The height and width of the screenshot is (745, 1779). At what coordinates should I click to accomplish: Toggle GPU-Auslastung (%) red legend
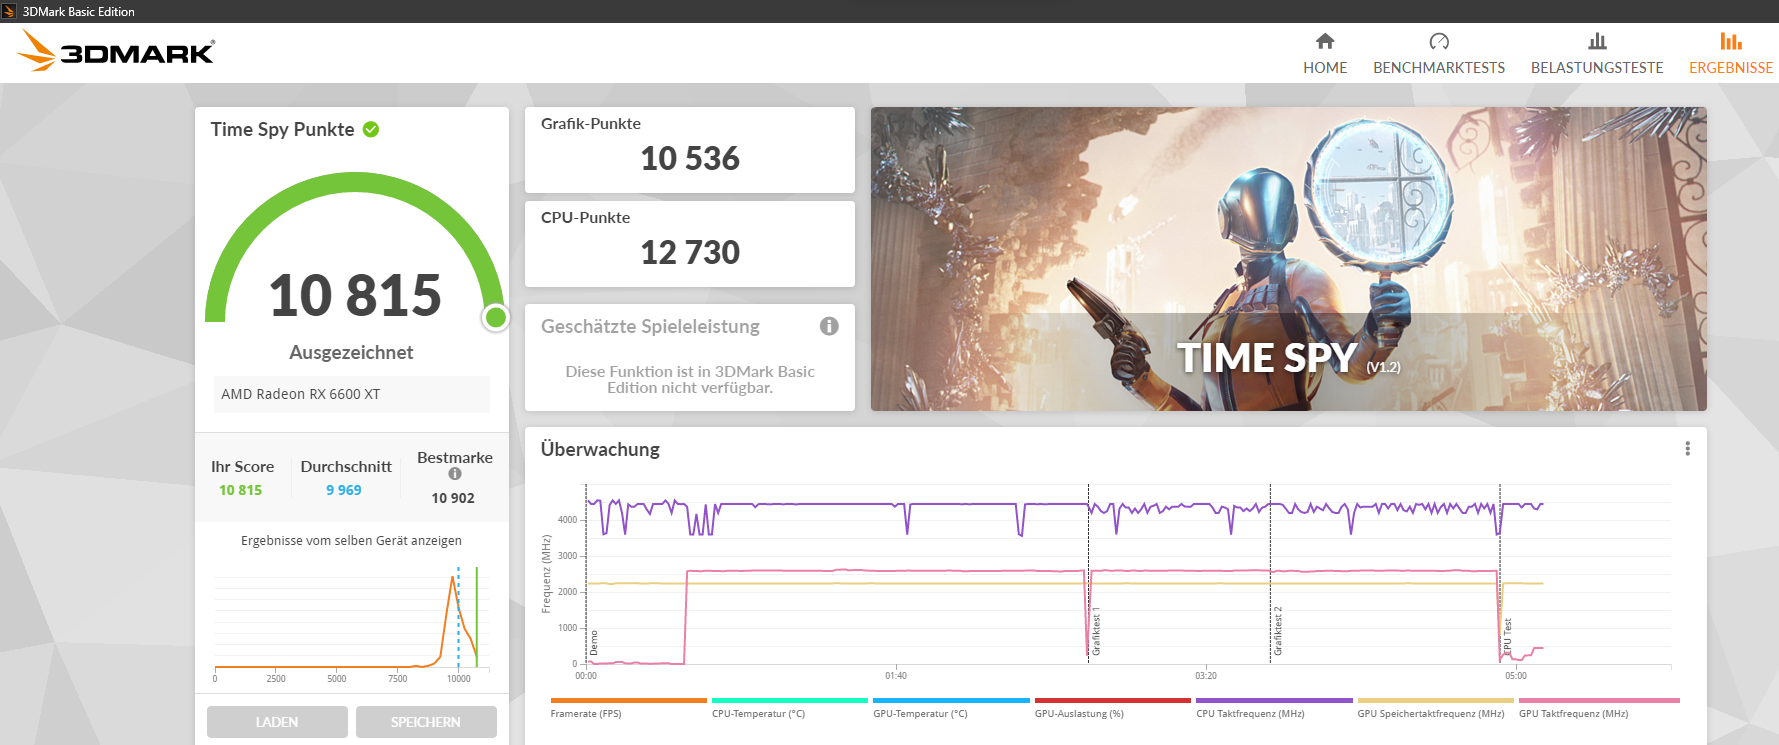1113,701
